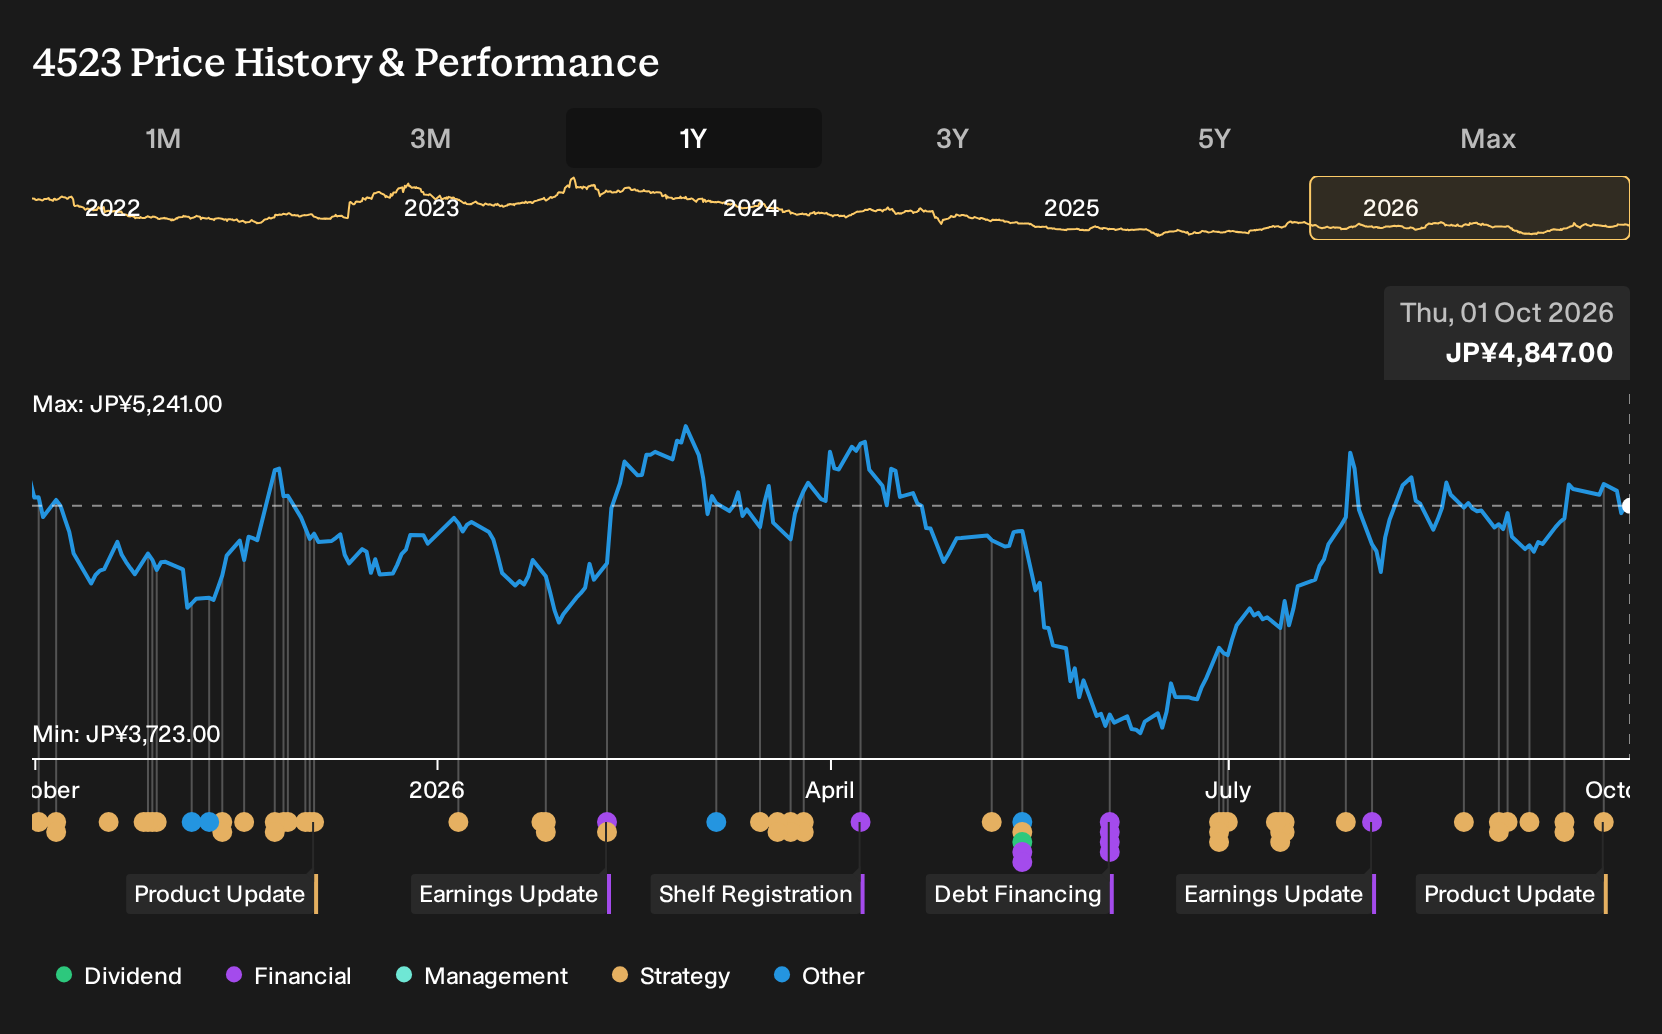Jump to 2025 in overview sparkline

(1071, 208)
